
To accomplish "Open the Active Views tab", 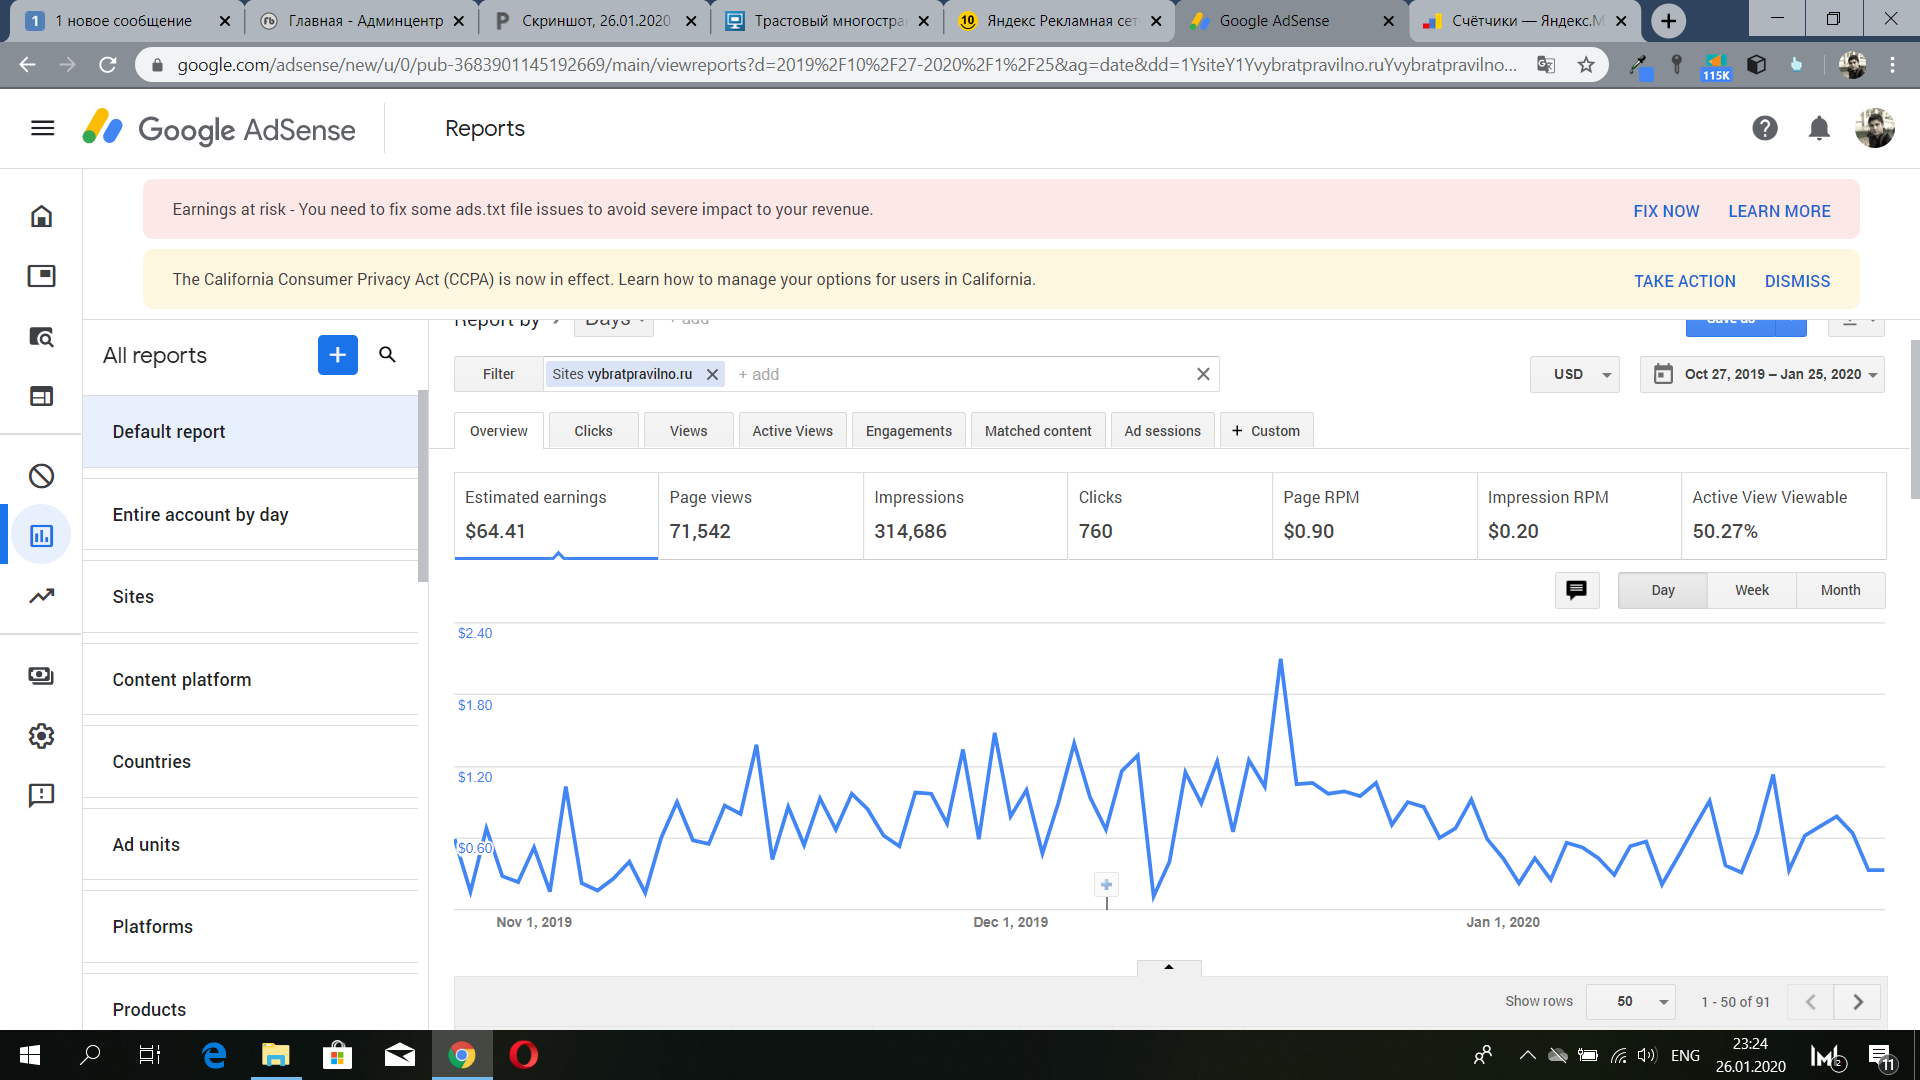I will point(792,431).
